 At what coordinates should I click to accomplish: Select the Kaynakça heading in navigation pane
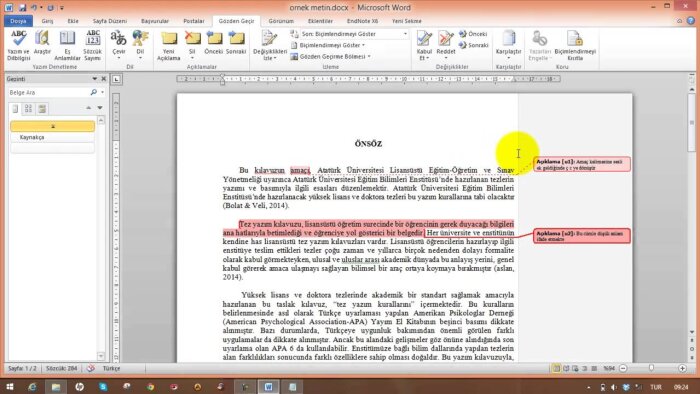click(x=52, y=137)
